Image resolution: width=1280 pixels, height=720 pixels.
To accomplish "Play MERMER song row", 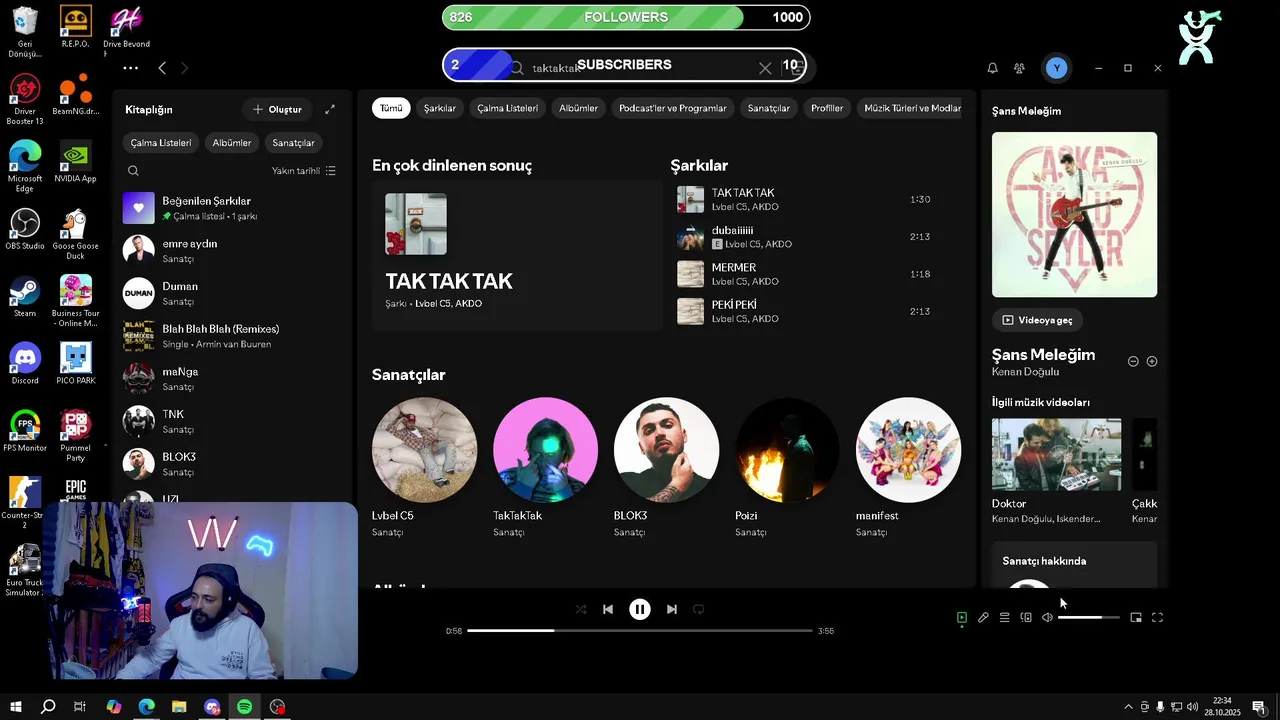I will pos(808,274).
